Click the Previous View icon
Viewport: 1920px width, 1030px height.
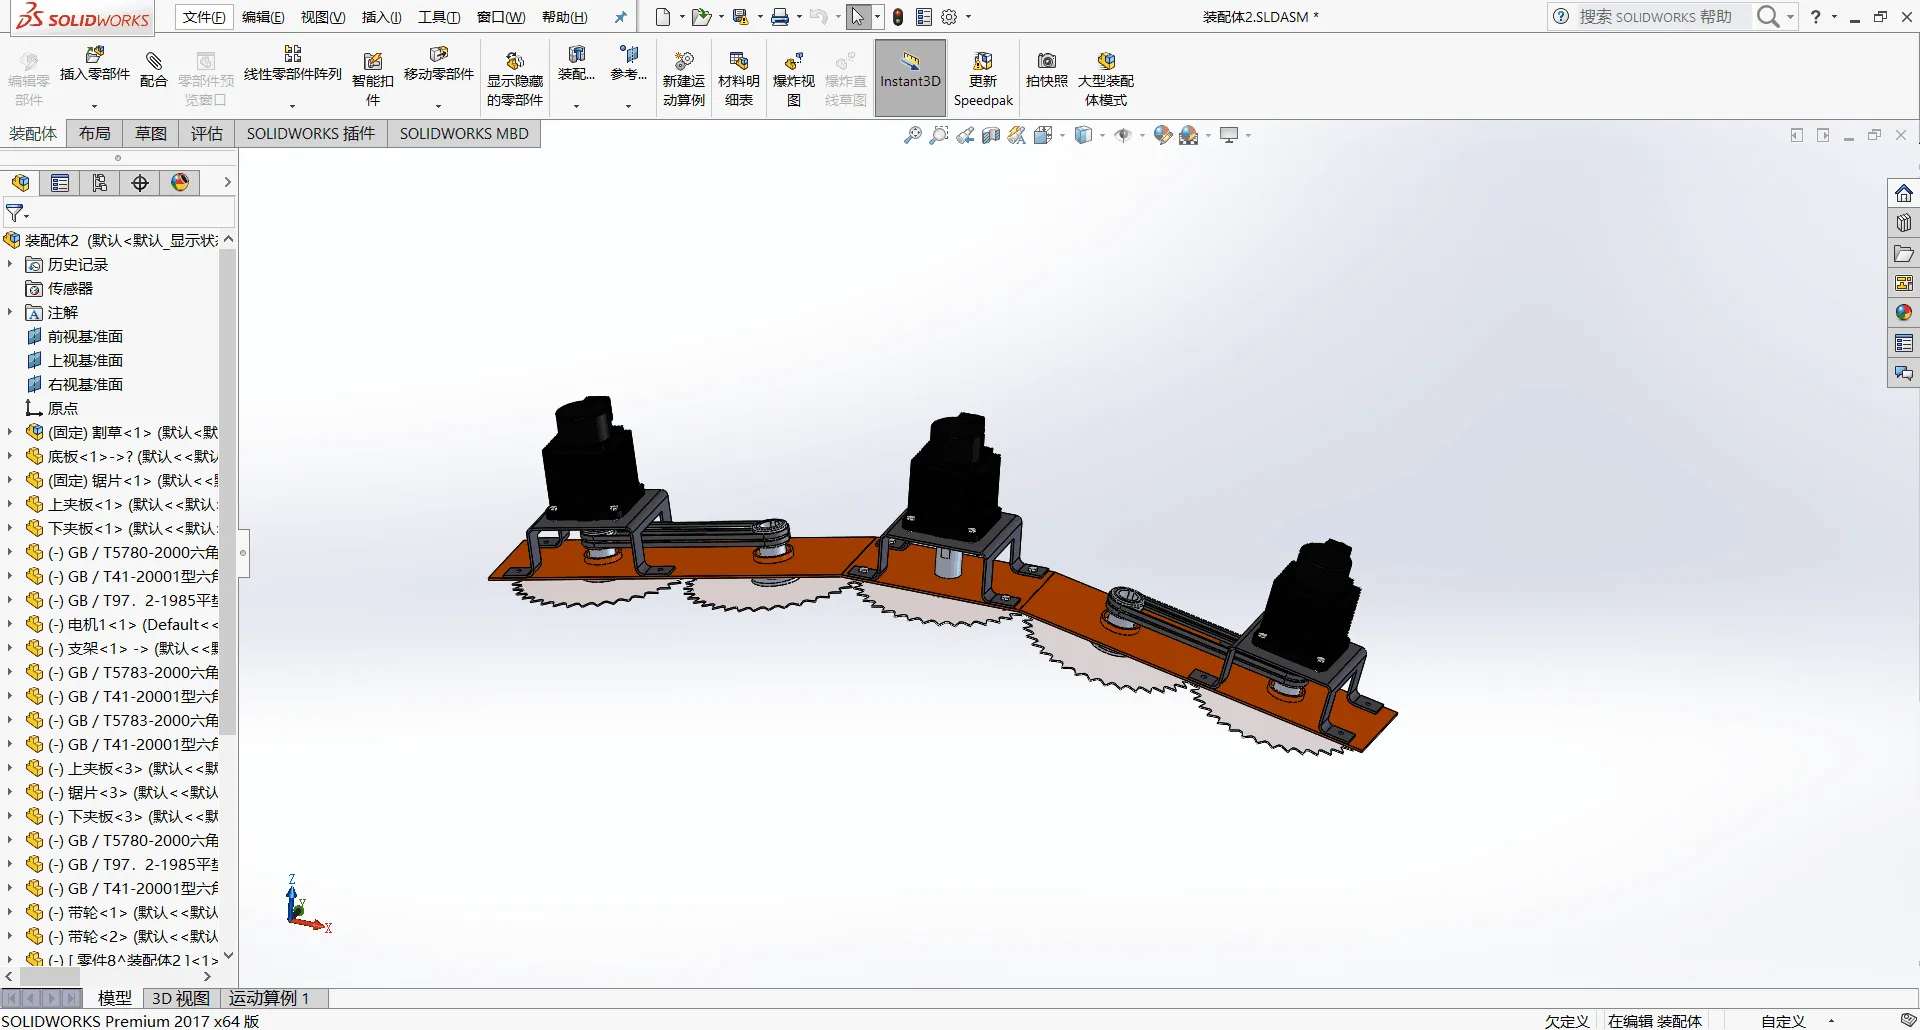point(965,135)
